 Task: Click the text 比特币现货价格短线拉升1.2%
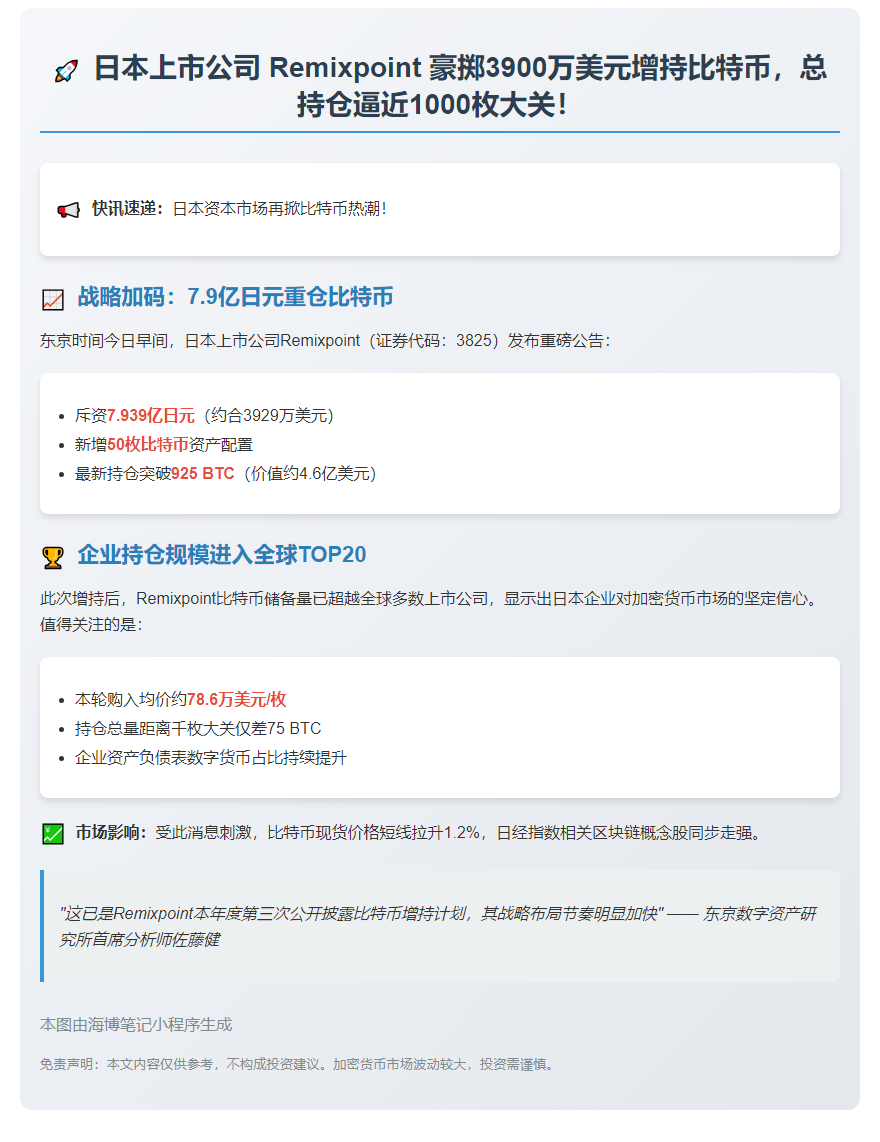373,832
